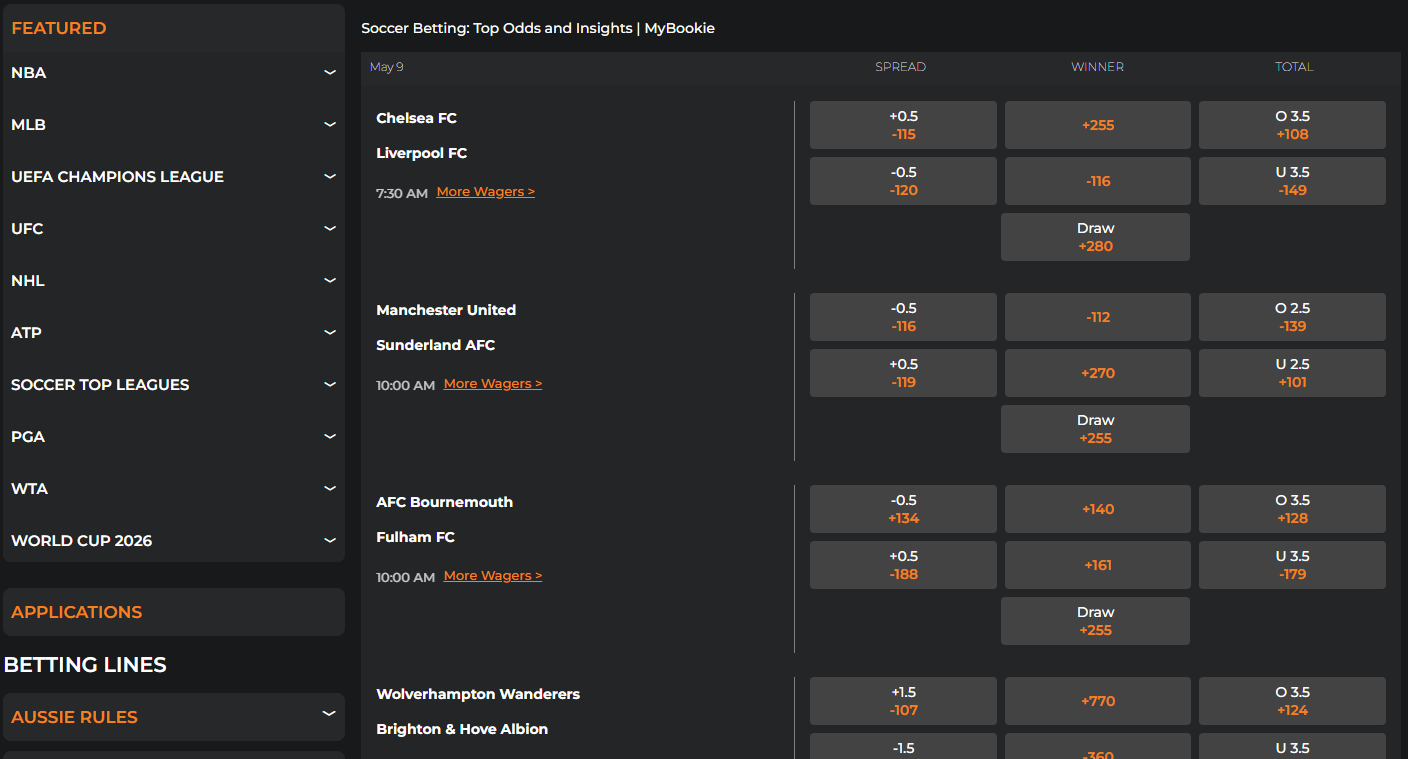
Task: Bet Sunderland AFC spread +0.5 -119
Action: pos(903,373)
